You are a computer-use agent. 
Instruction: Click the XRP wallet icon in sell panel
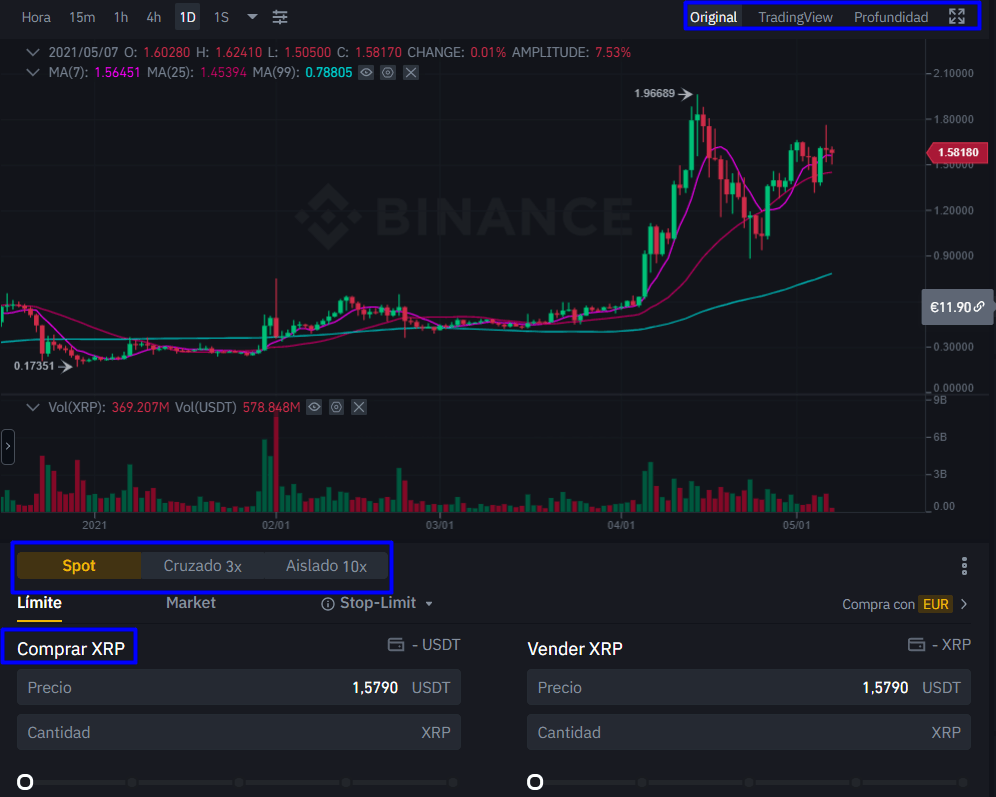[916, 645]
